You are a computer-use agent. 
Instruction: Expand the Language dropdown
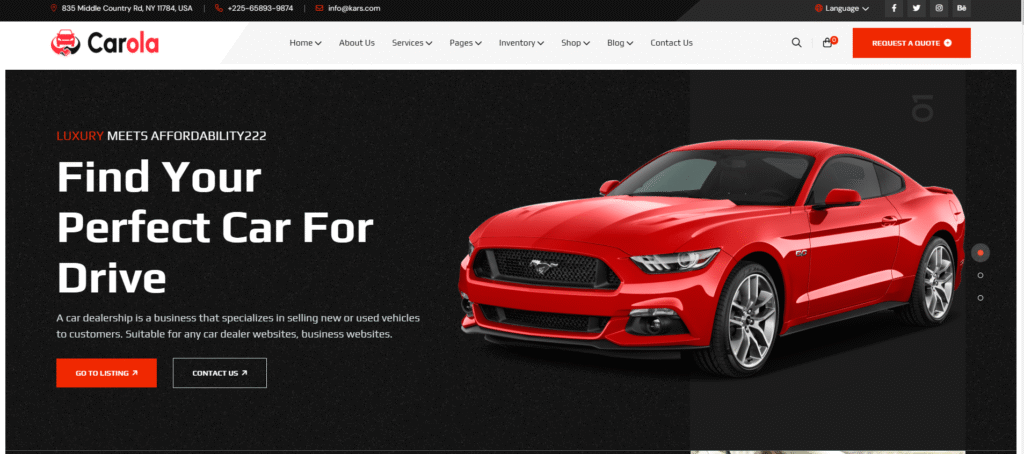(x=841, y=8)
